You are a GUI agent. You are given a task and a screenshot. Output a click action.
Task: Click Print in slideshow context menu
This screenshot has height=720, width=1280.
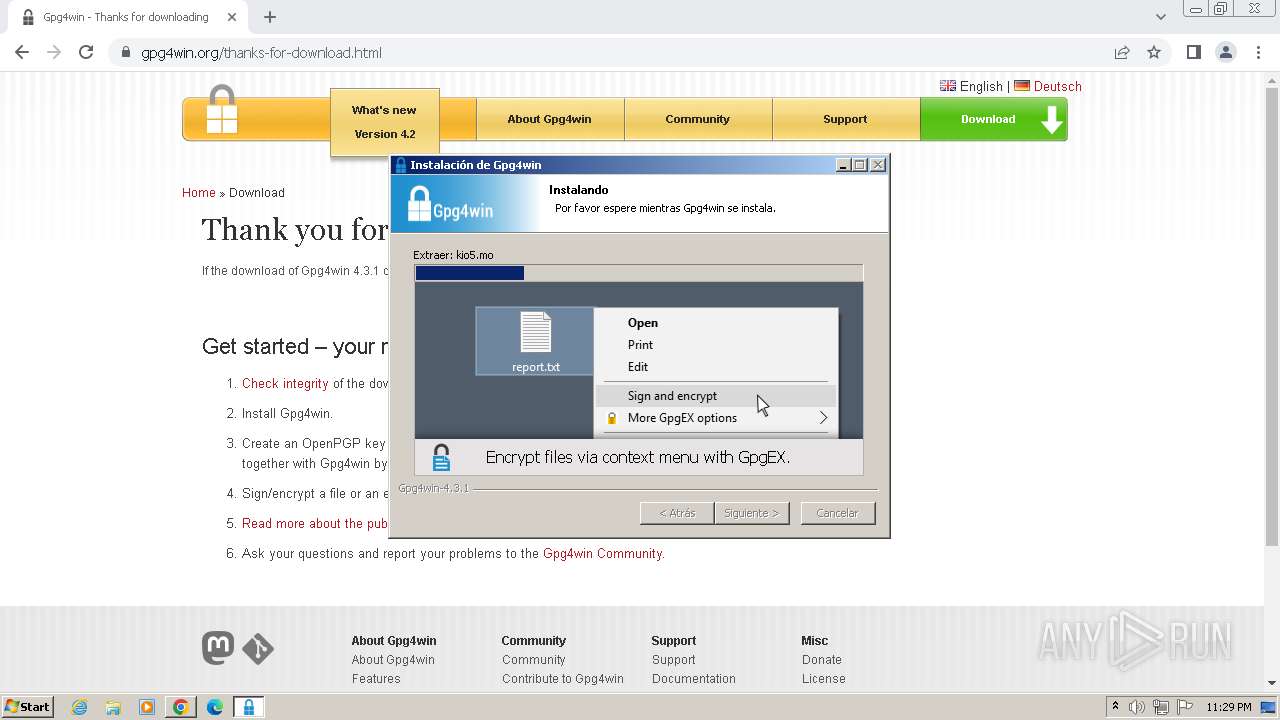pos(640,345)
